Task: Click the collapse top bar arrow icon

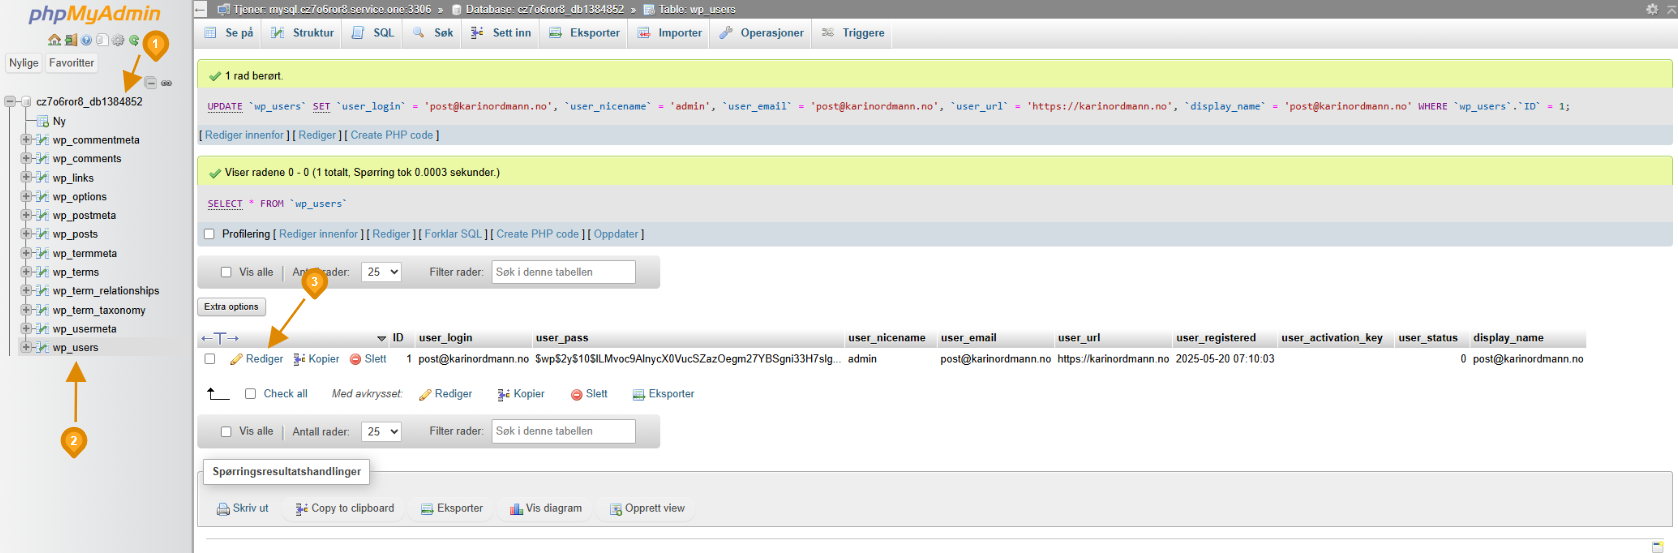Action: tap(1671, 8)
